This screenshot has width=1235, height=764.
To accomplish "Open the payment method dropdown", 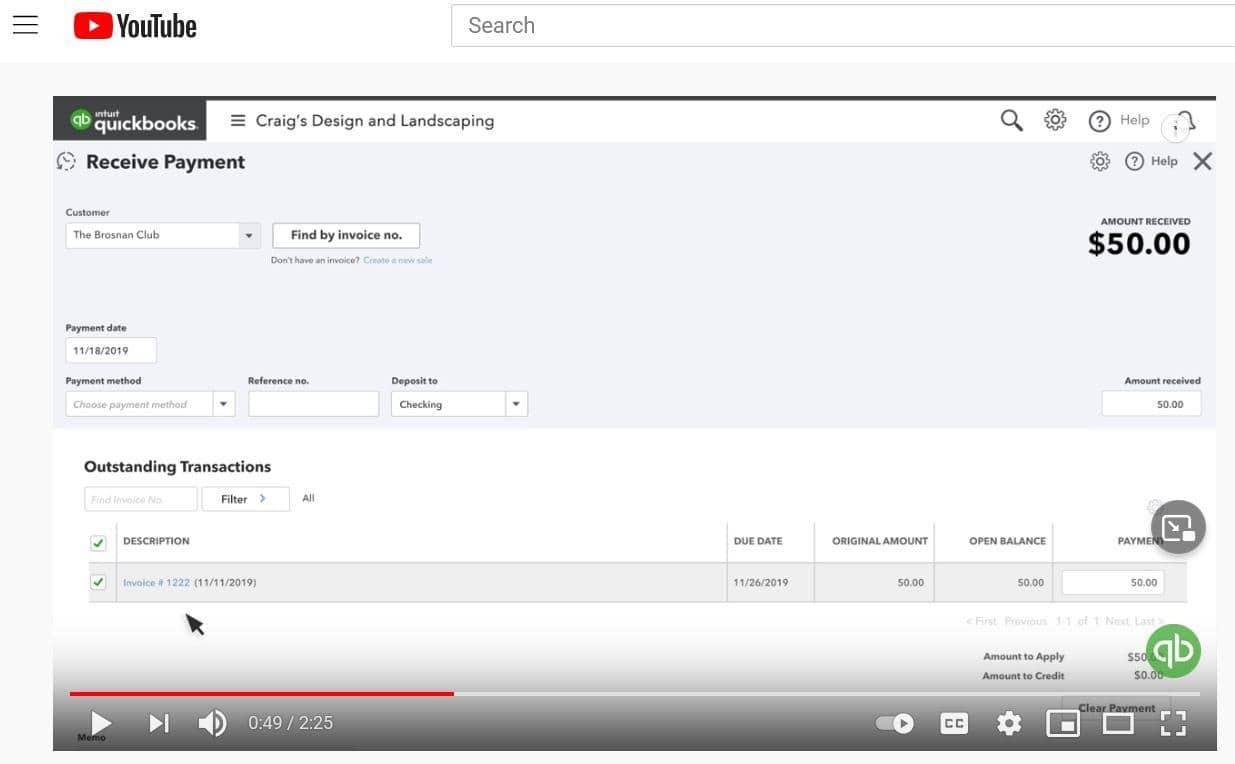I will coord(224,405).
